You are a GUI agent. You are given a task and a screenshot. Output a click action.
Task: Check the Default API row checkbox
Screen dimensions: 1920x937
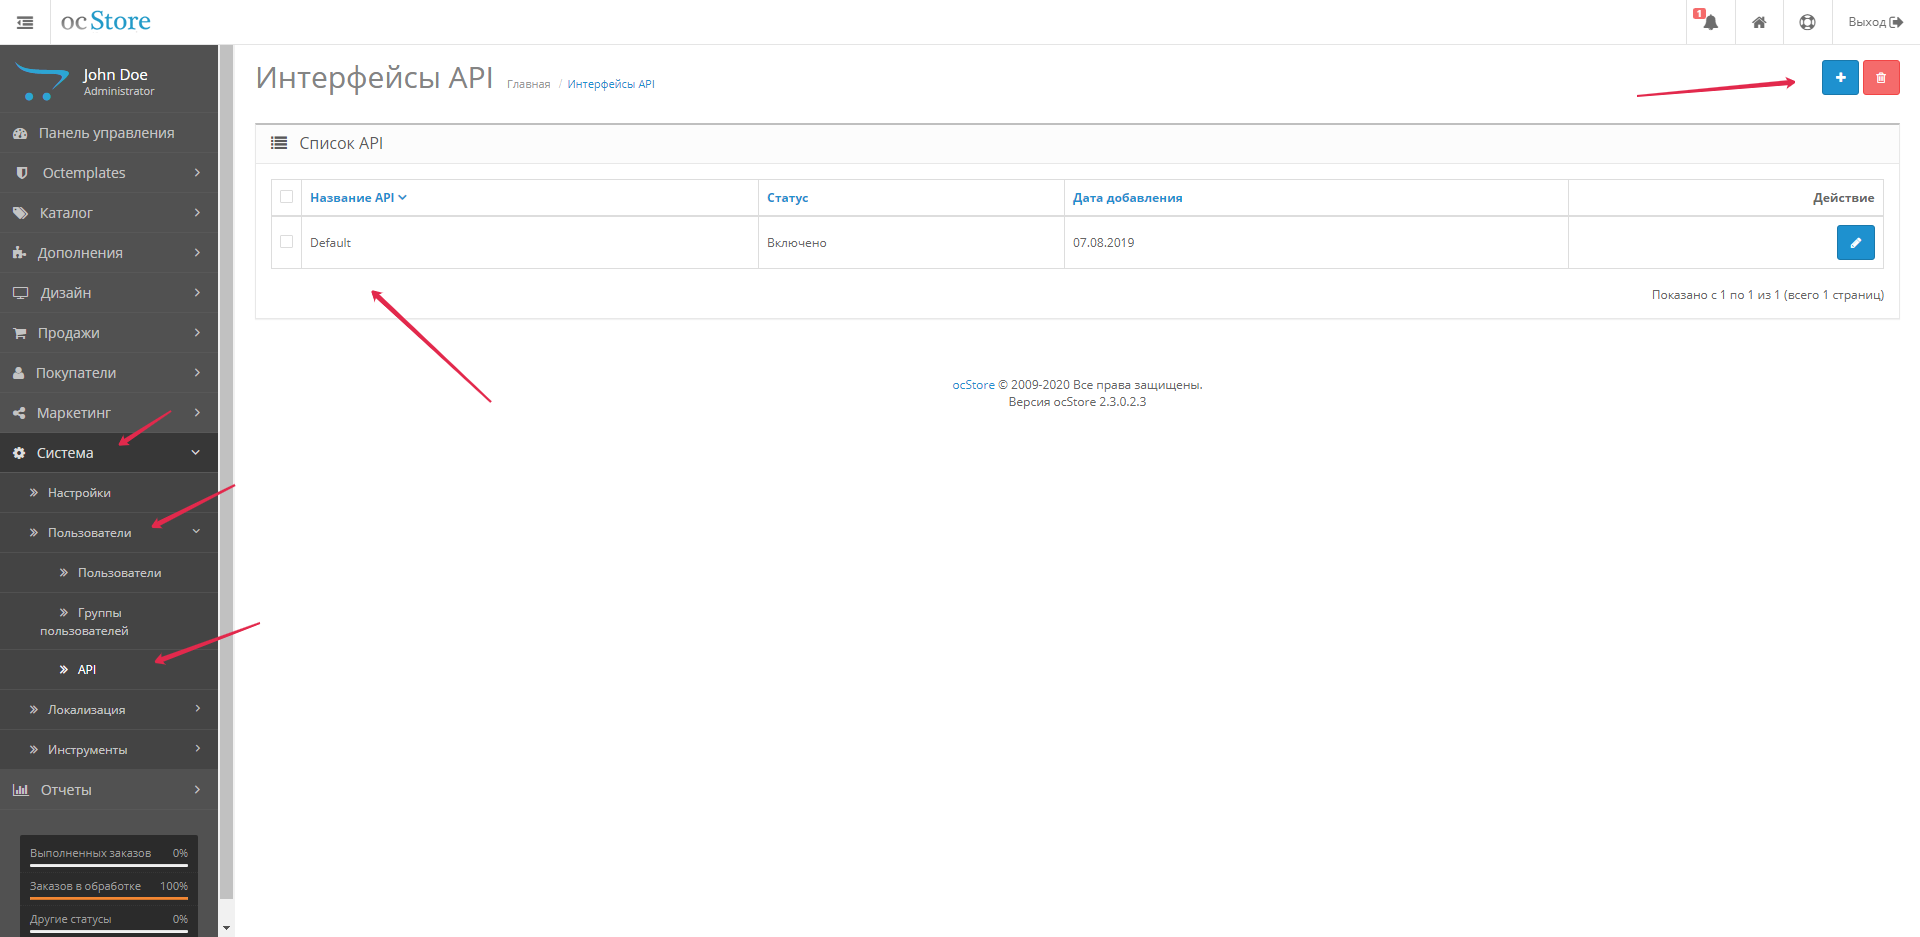287,242
